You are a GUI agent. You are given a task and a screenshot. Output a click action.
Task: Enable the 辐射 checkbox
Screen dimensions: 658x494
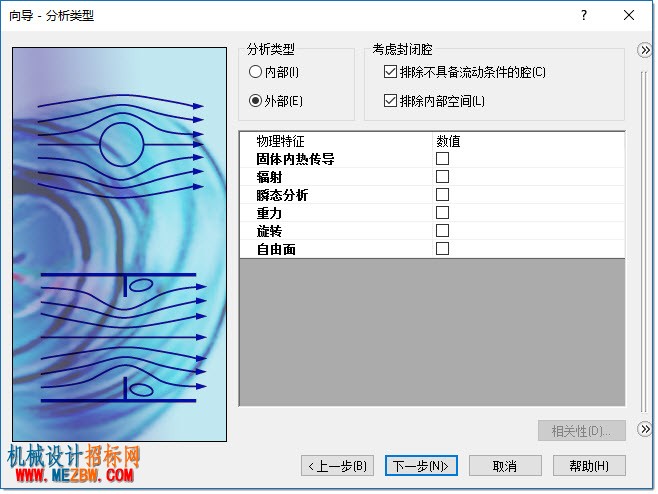point(442,177)
